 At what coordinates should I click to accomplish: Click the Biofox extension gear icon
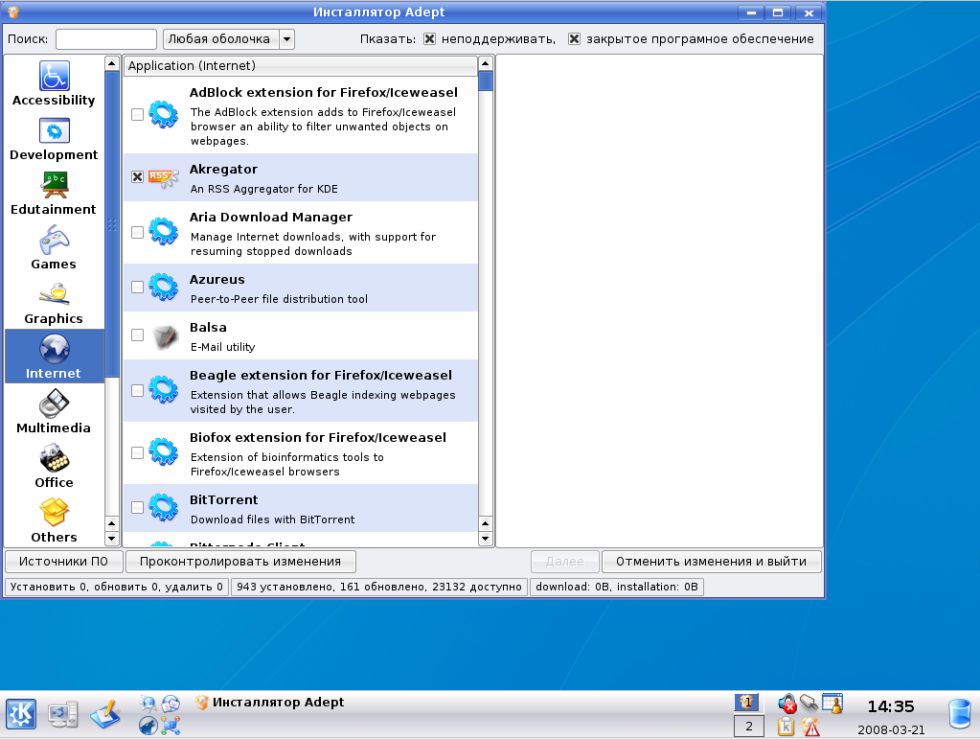pyautogui.click(x=164, y=452)
